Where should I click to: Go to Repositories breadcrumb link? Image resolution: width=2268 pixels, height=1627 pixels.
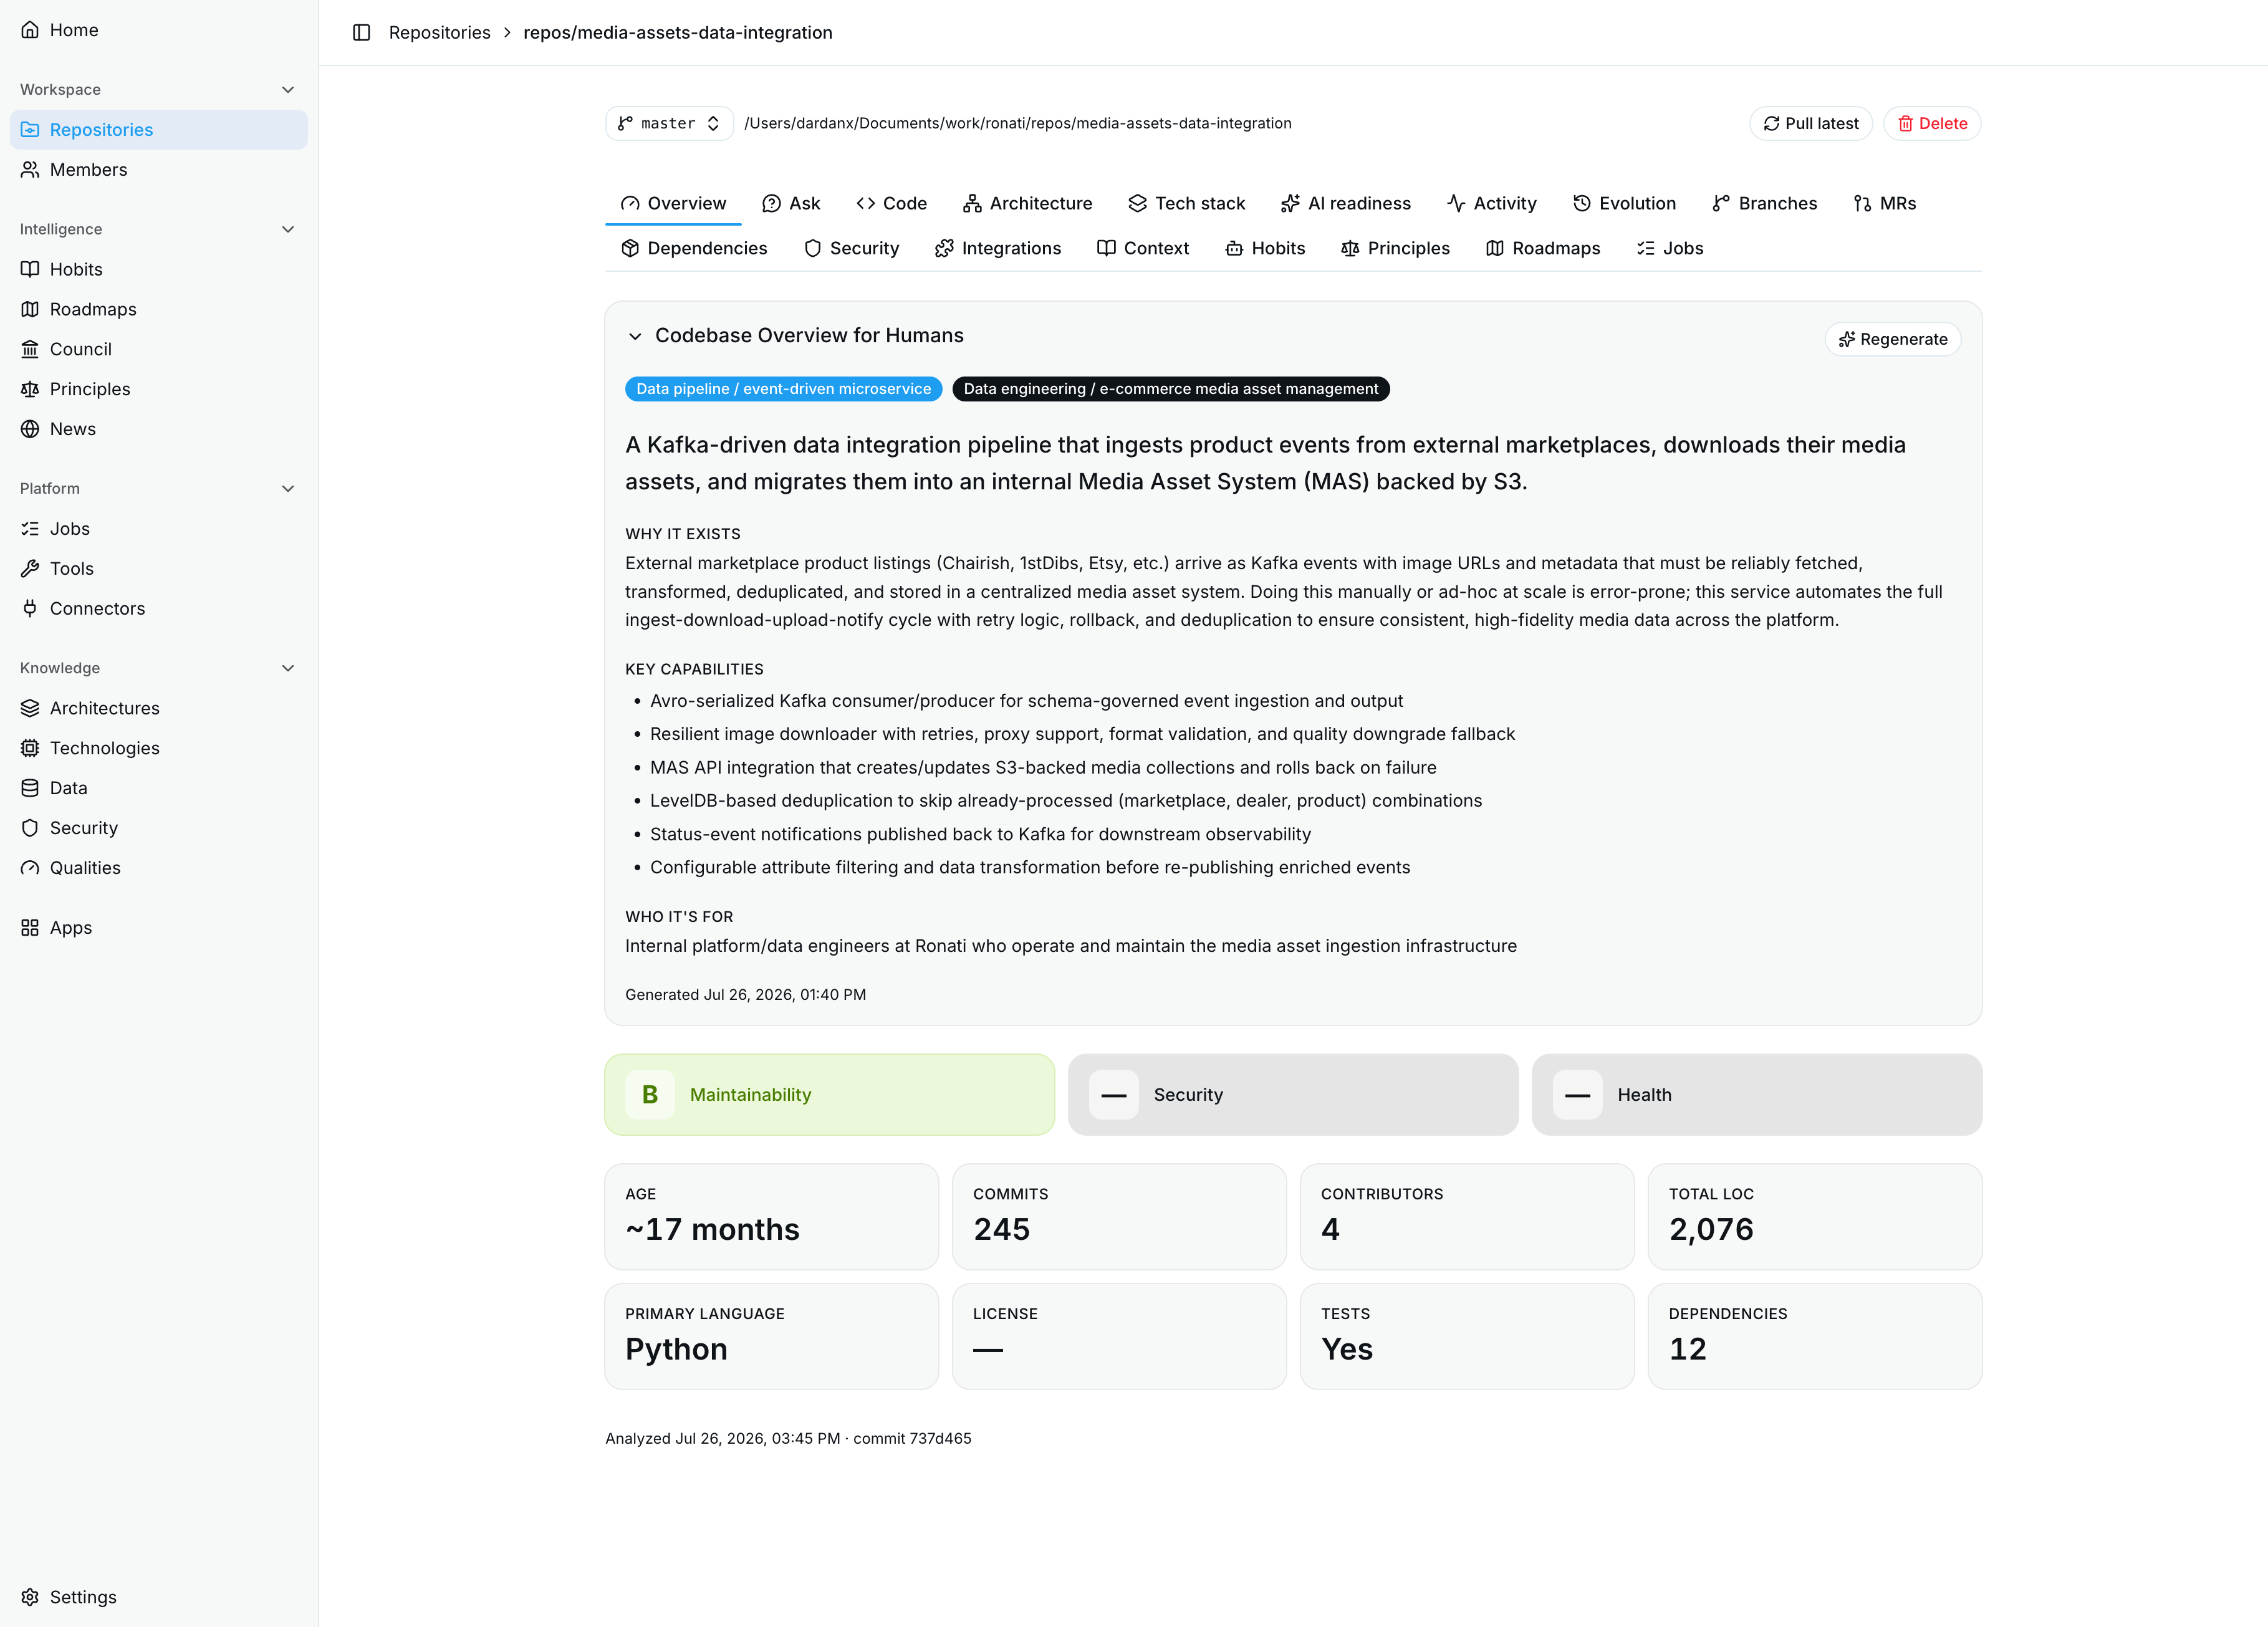440,33
